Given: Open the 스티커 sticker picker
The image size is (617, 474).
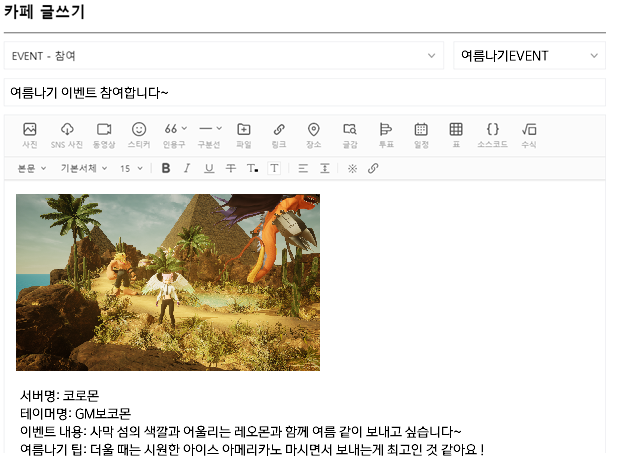Looking at the screenshot, I should tap(139, 134).
